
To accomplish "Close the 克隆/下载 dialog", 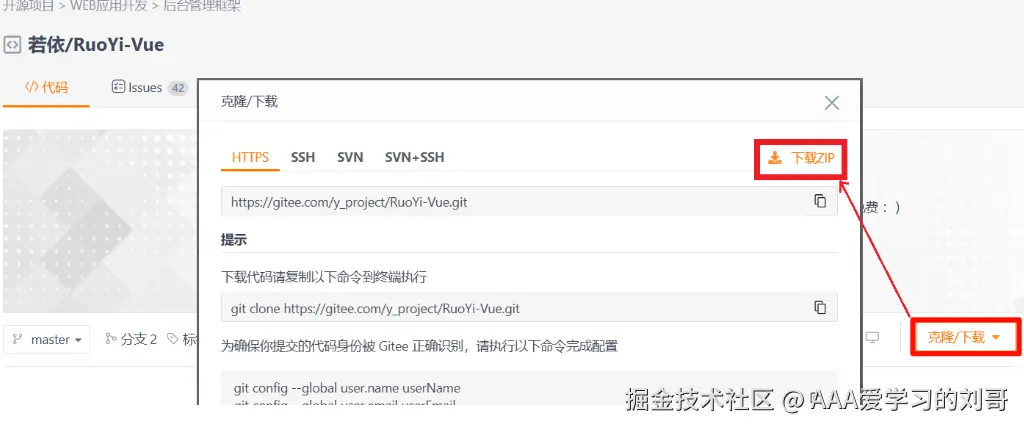I will [831, 103].
